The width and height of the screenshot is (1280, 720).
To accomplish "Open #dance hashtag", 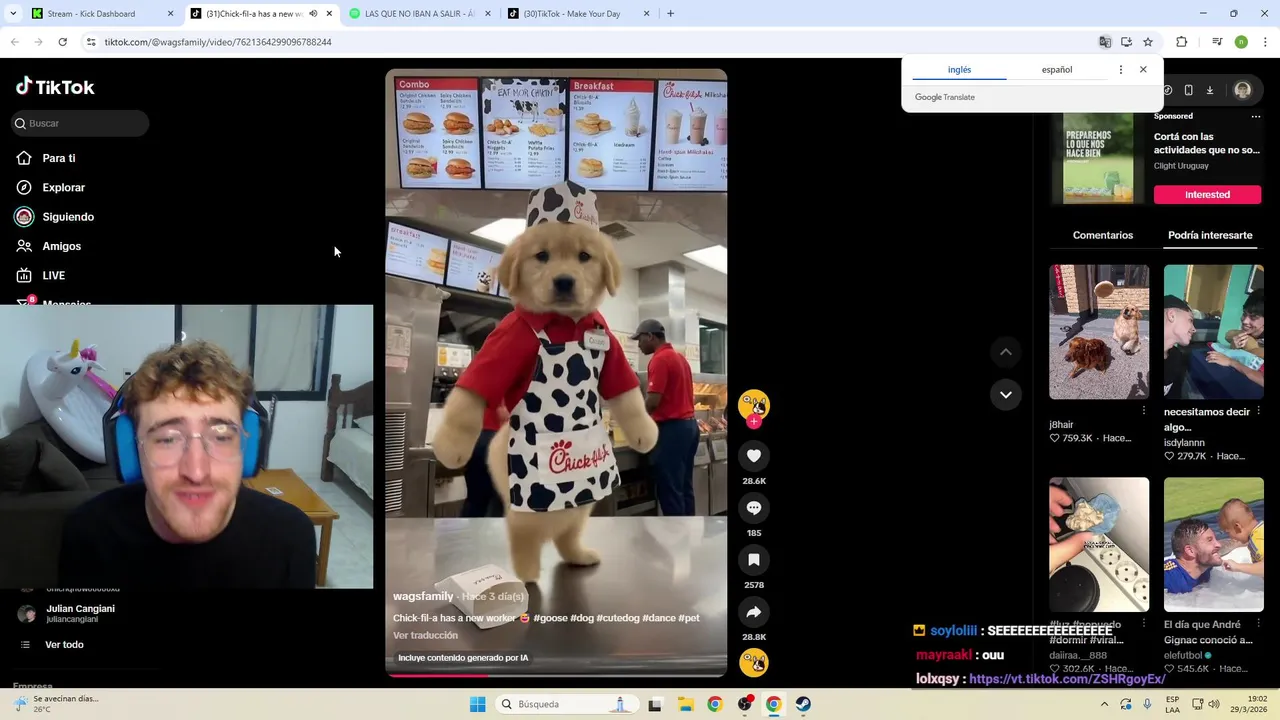I will [659, 618].
